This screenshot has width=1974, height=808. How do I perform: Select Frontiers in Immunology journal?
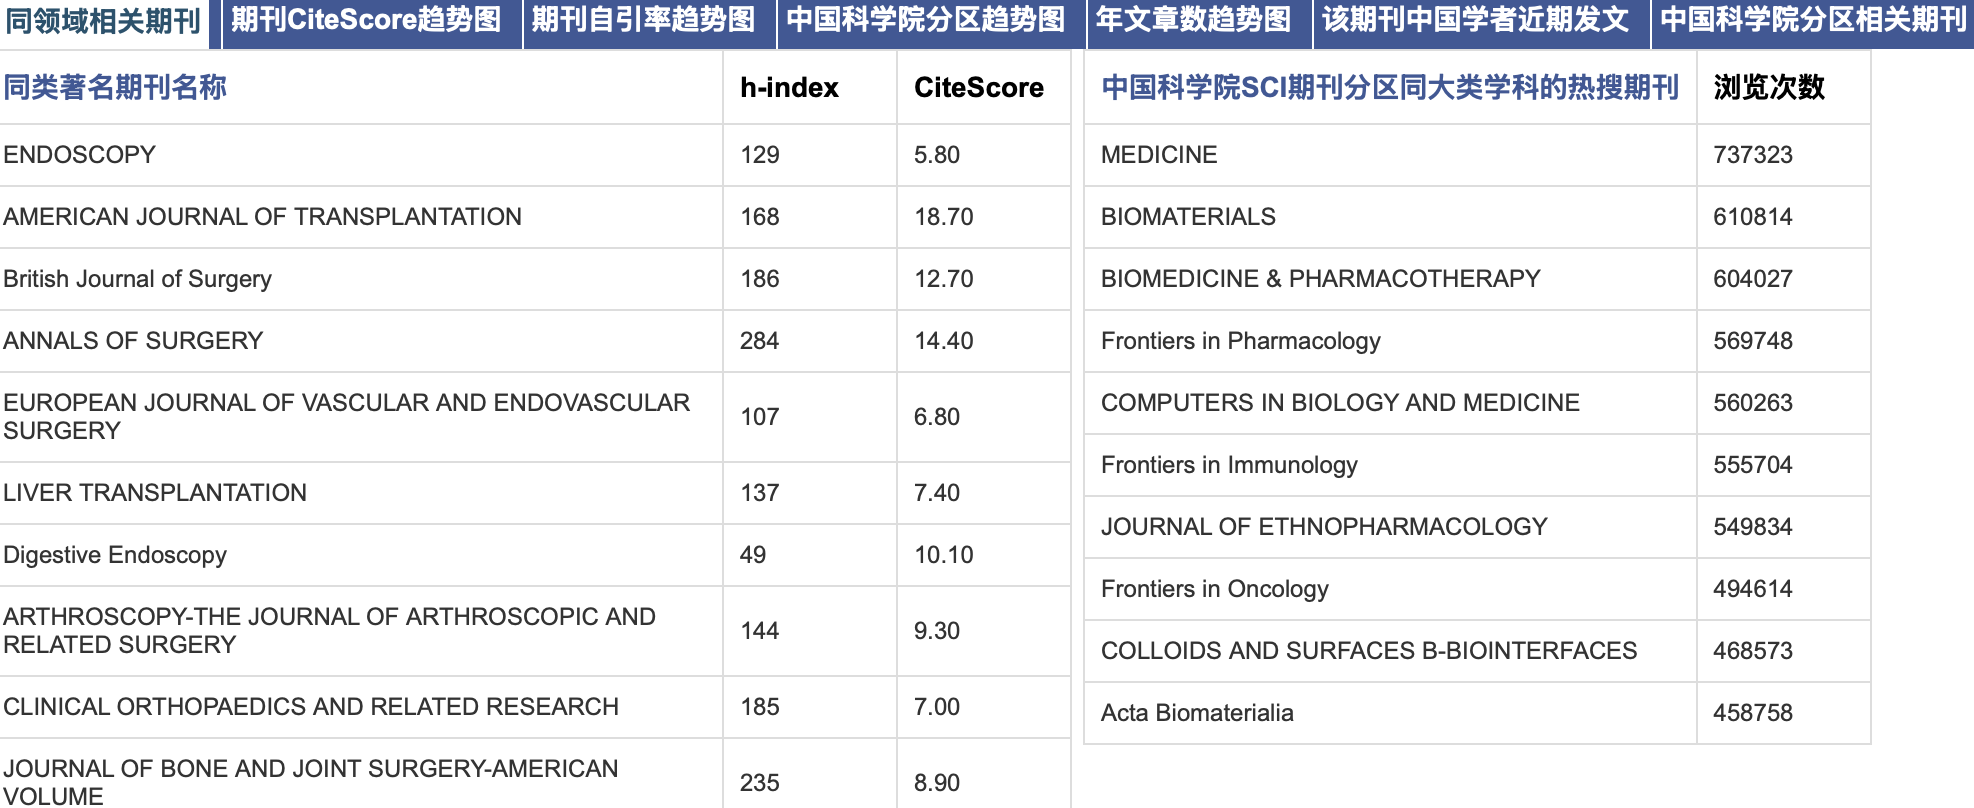[1229, 465]
